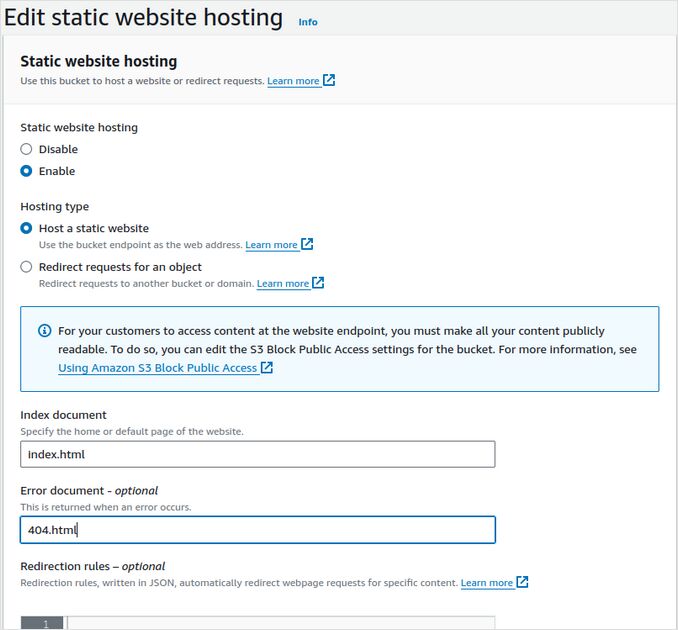Click external icon beside Using Amazon S3 Block Public Access
The height and width of the screenshot is (630, 678).
(x=267, y=368)
